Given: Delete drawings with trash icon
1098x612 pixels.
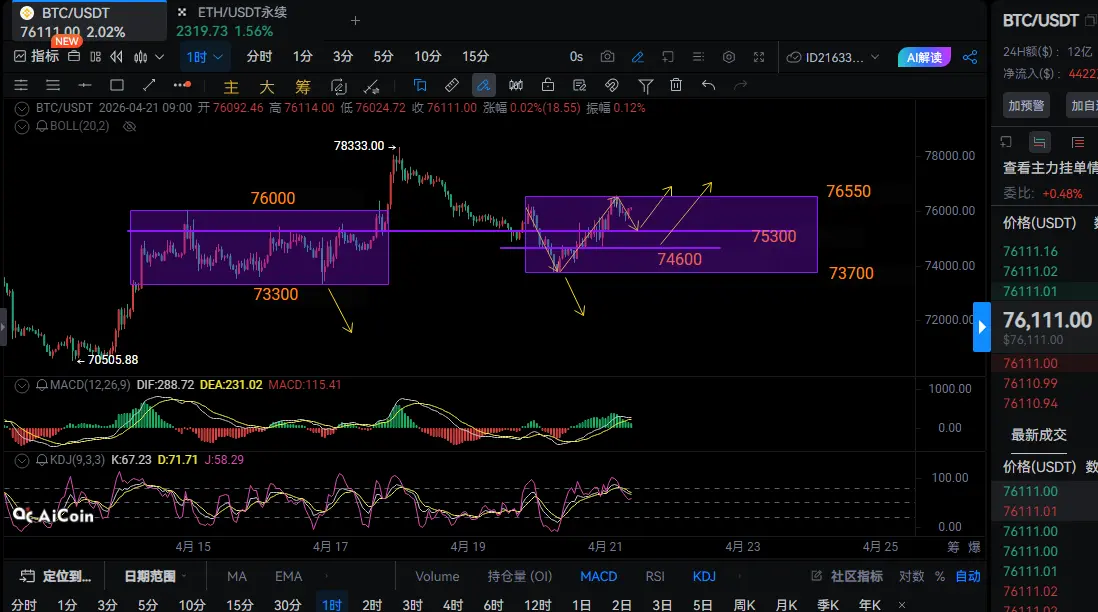Looking at the screenshot, I should [x=676, y=85].
